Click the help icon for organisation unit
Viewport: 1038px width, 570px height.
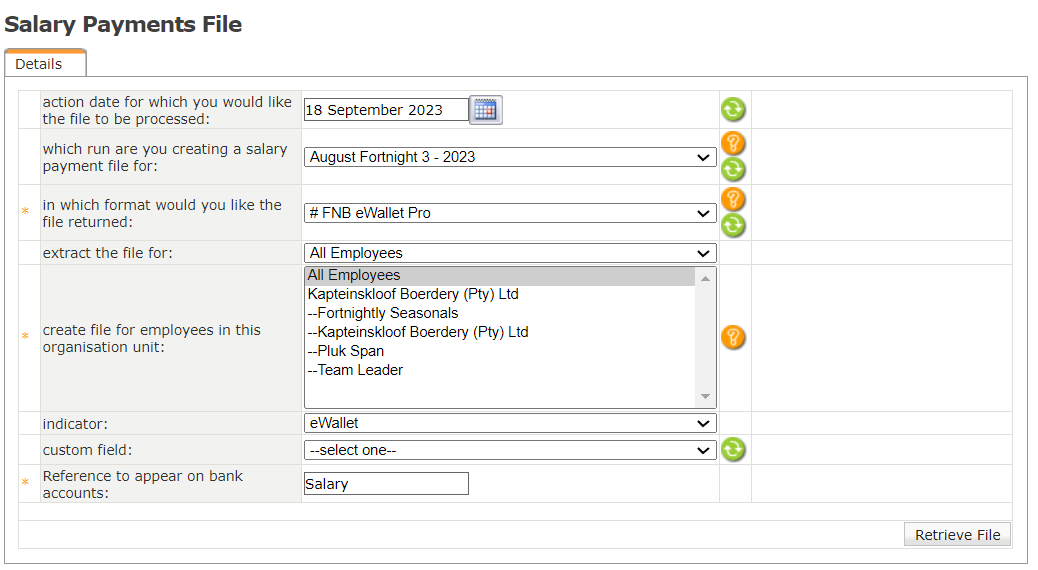coord(733,338)
